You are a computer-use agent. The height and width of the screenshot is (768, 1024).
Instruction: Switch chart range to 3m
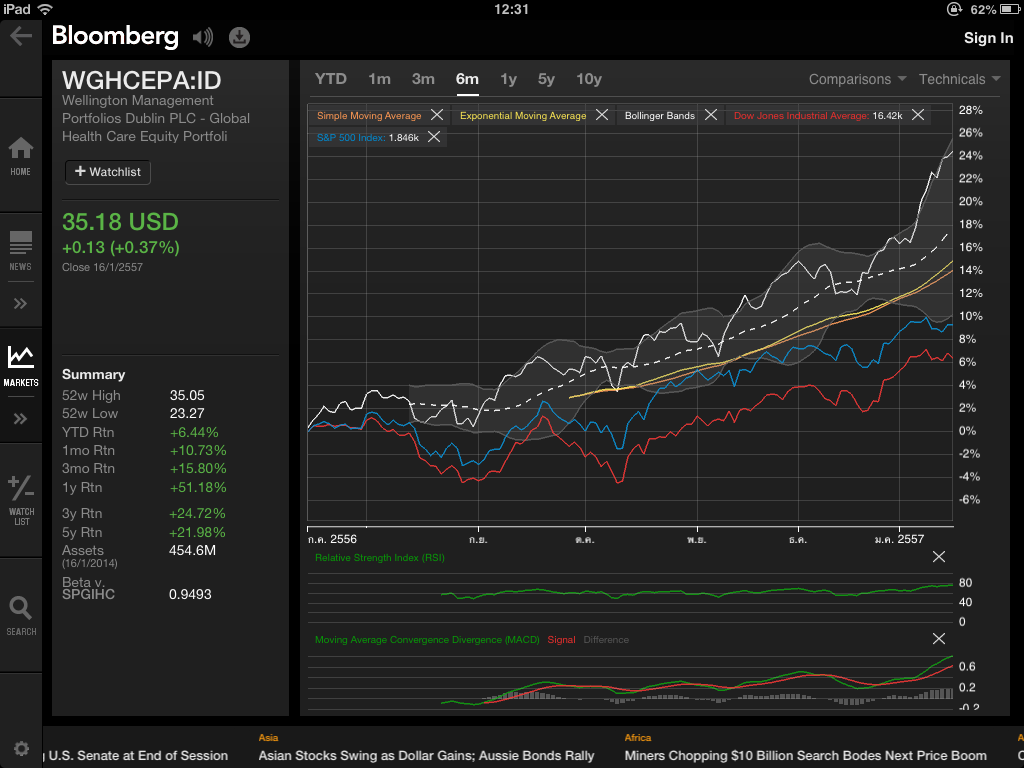423,79
